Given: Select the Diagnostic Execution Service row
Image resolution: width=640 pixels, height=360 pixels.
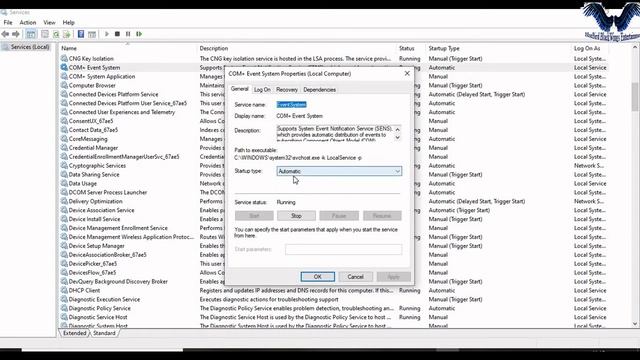Looking at the screenshot, I should [333, 299].
